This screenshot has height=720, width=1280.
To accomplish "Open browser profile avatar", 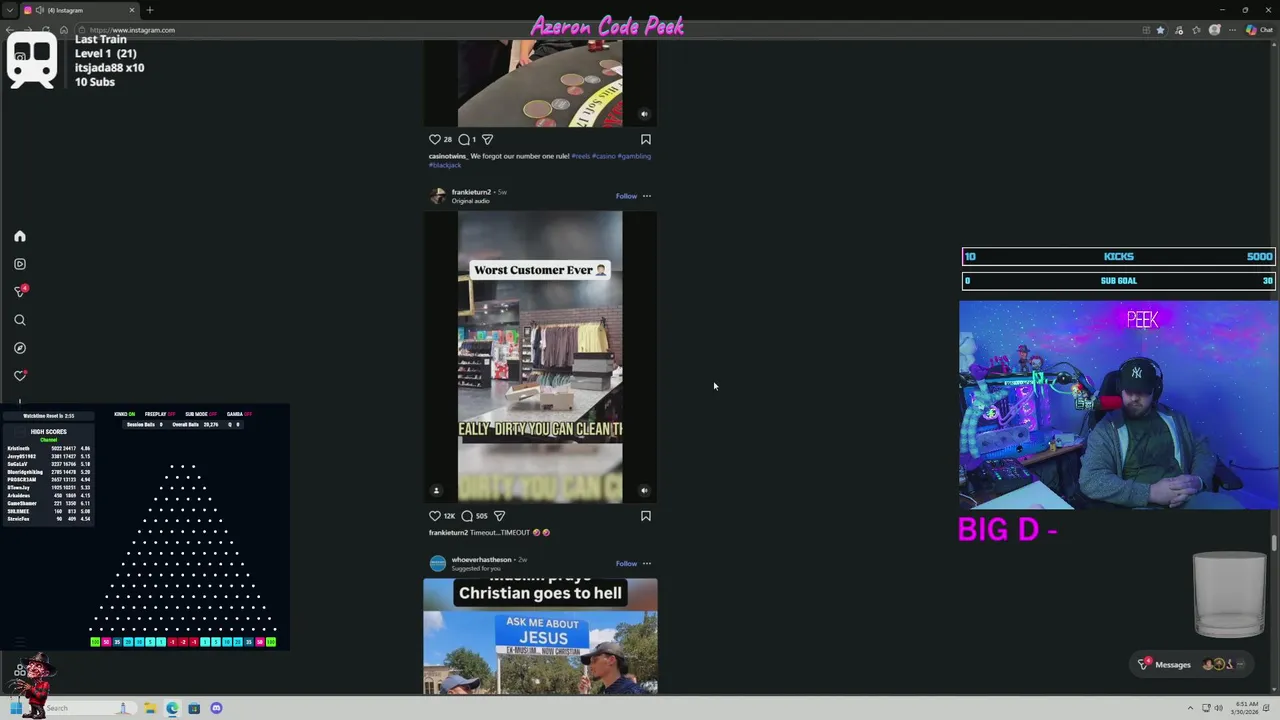I will [x=1215, y=30].
